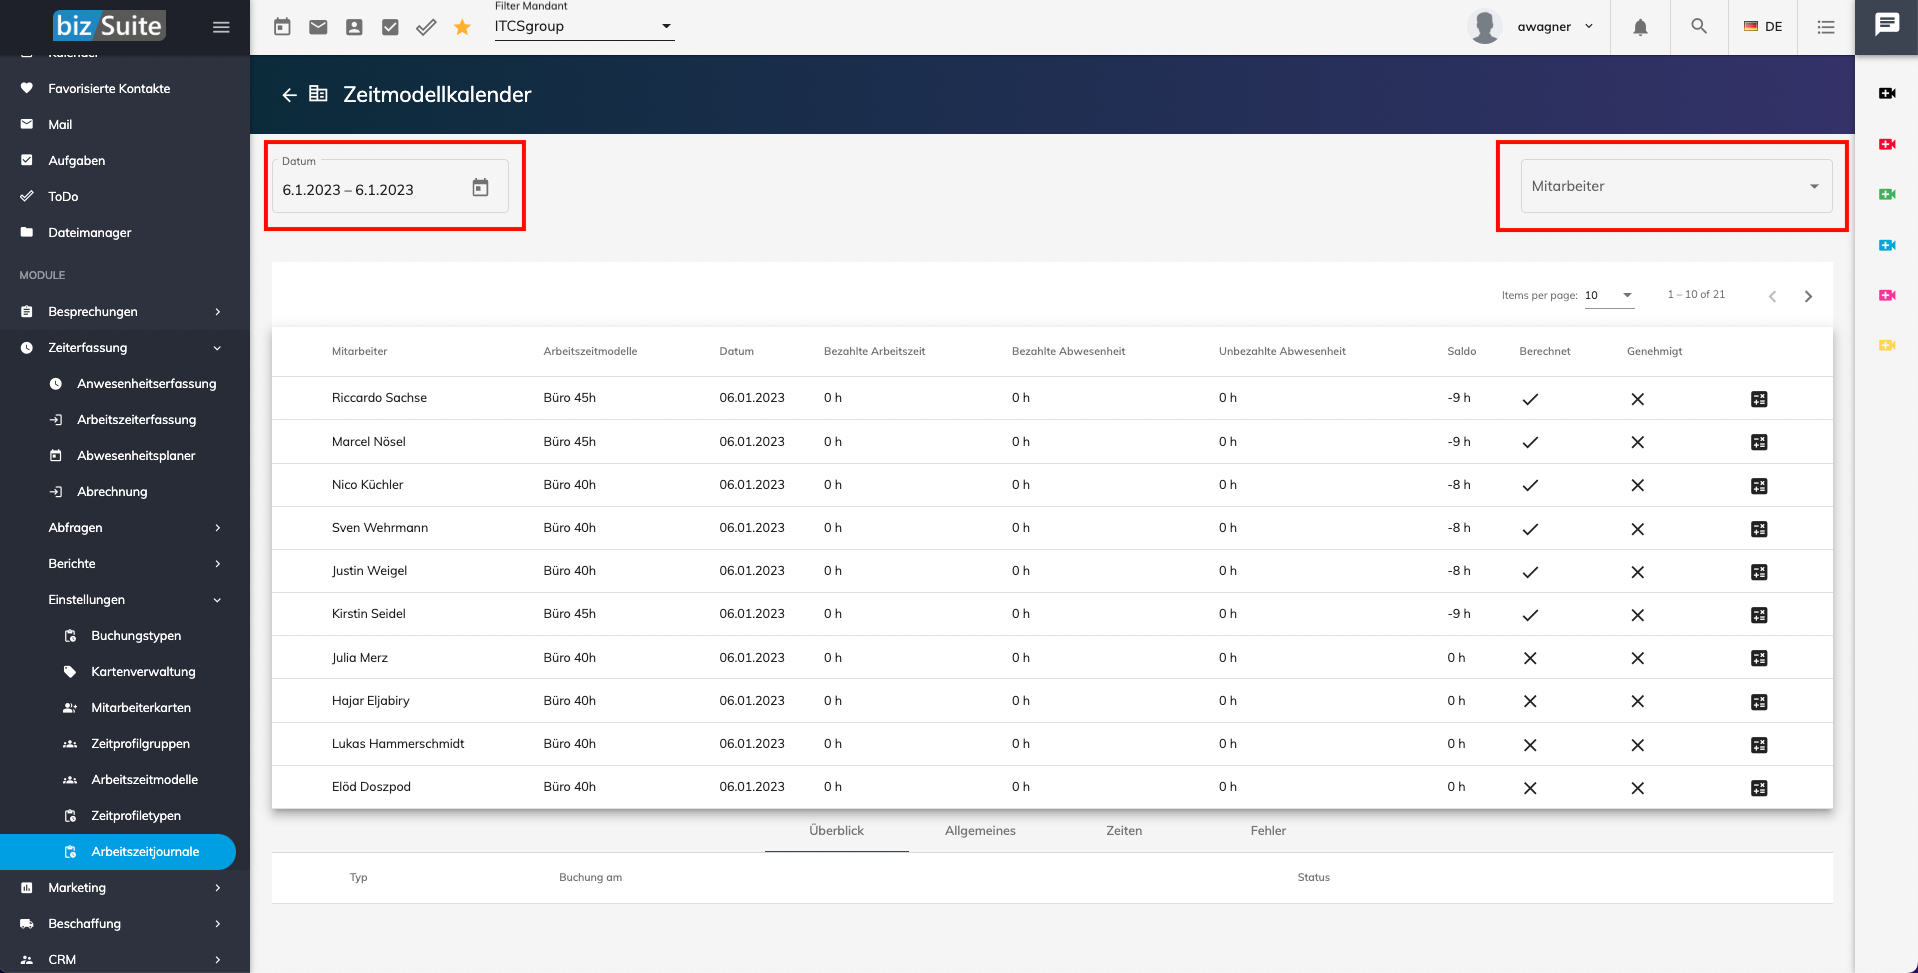Open calculation icon for Riccardo Sachse row
The height and width of the screenshot is (973, 1918).
pyautogui.click(x=1759, y=399)
